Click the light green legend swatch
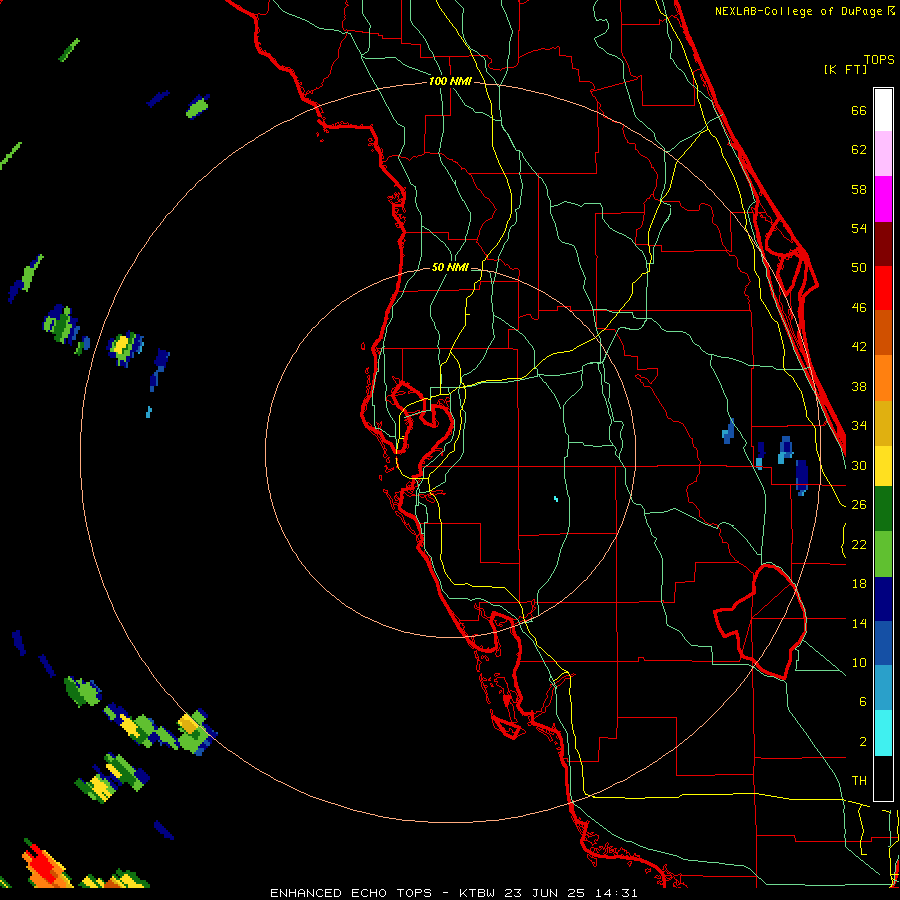Image resolution: width=900 pixels, height=900 pixels. click(883, 554)
